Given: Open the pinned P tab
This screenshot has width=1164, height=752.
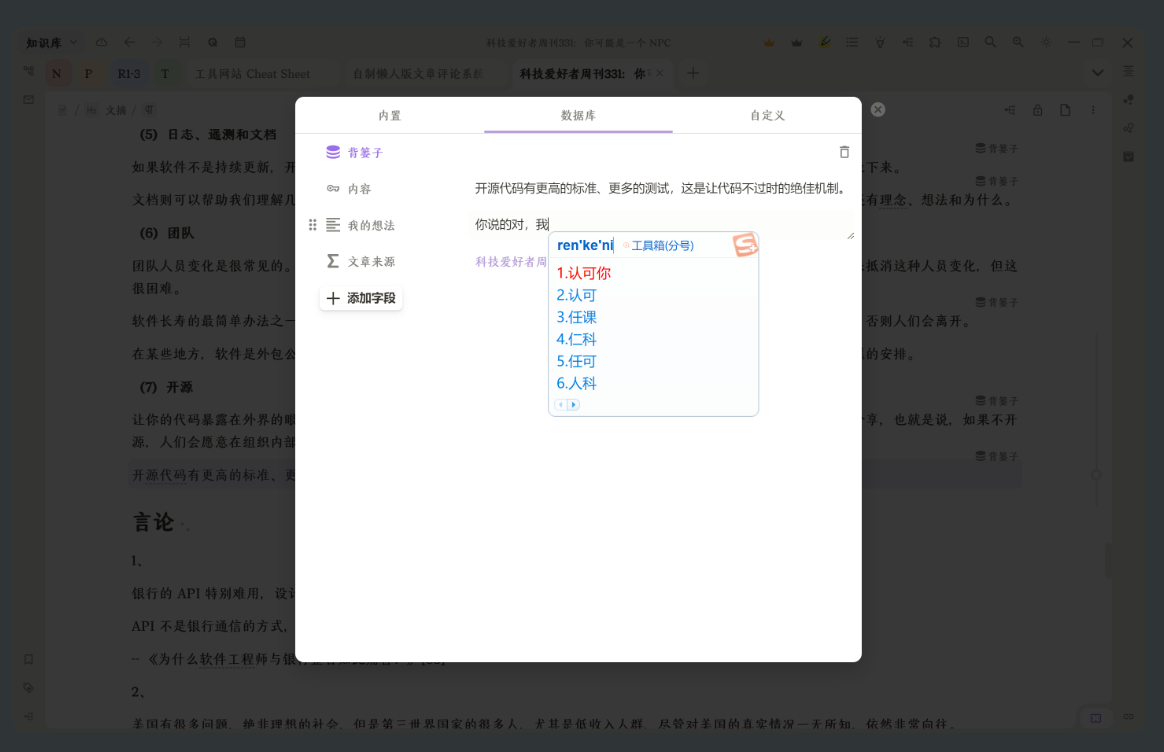Looking at the screenshot, I should 88,73.
